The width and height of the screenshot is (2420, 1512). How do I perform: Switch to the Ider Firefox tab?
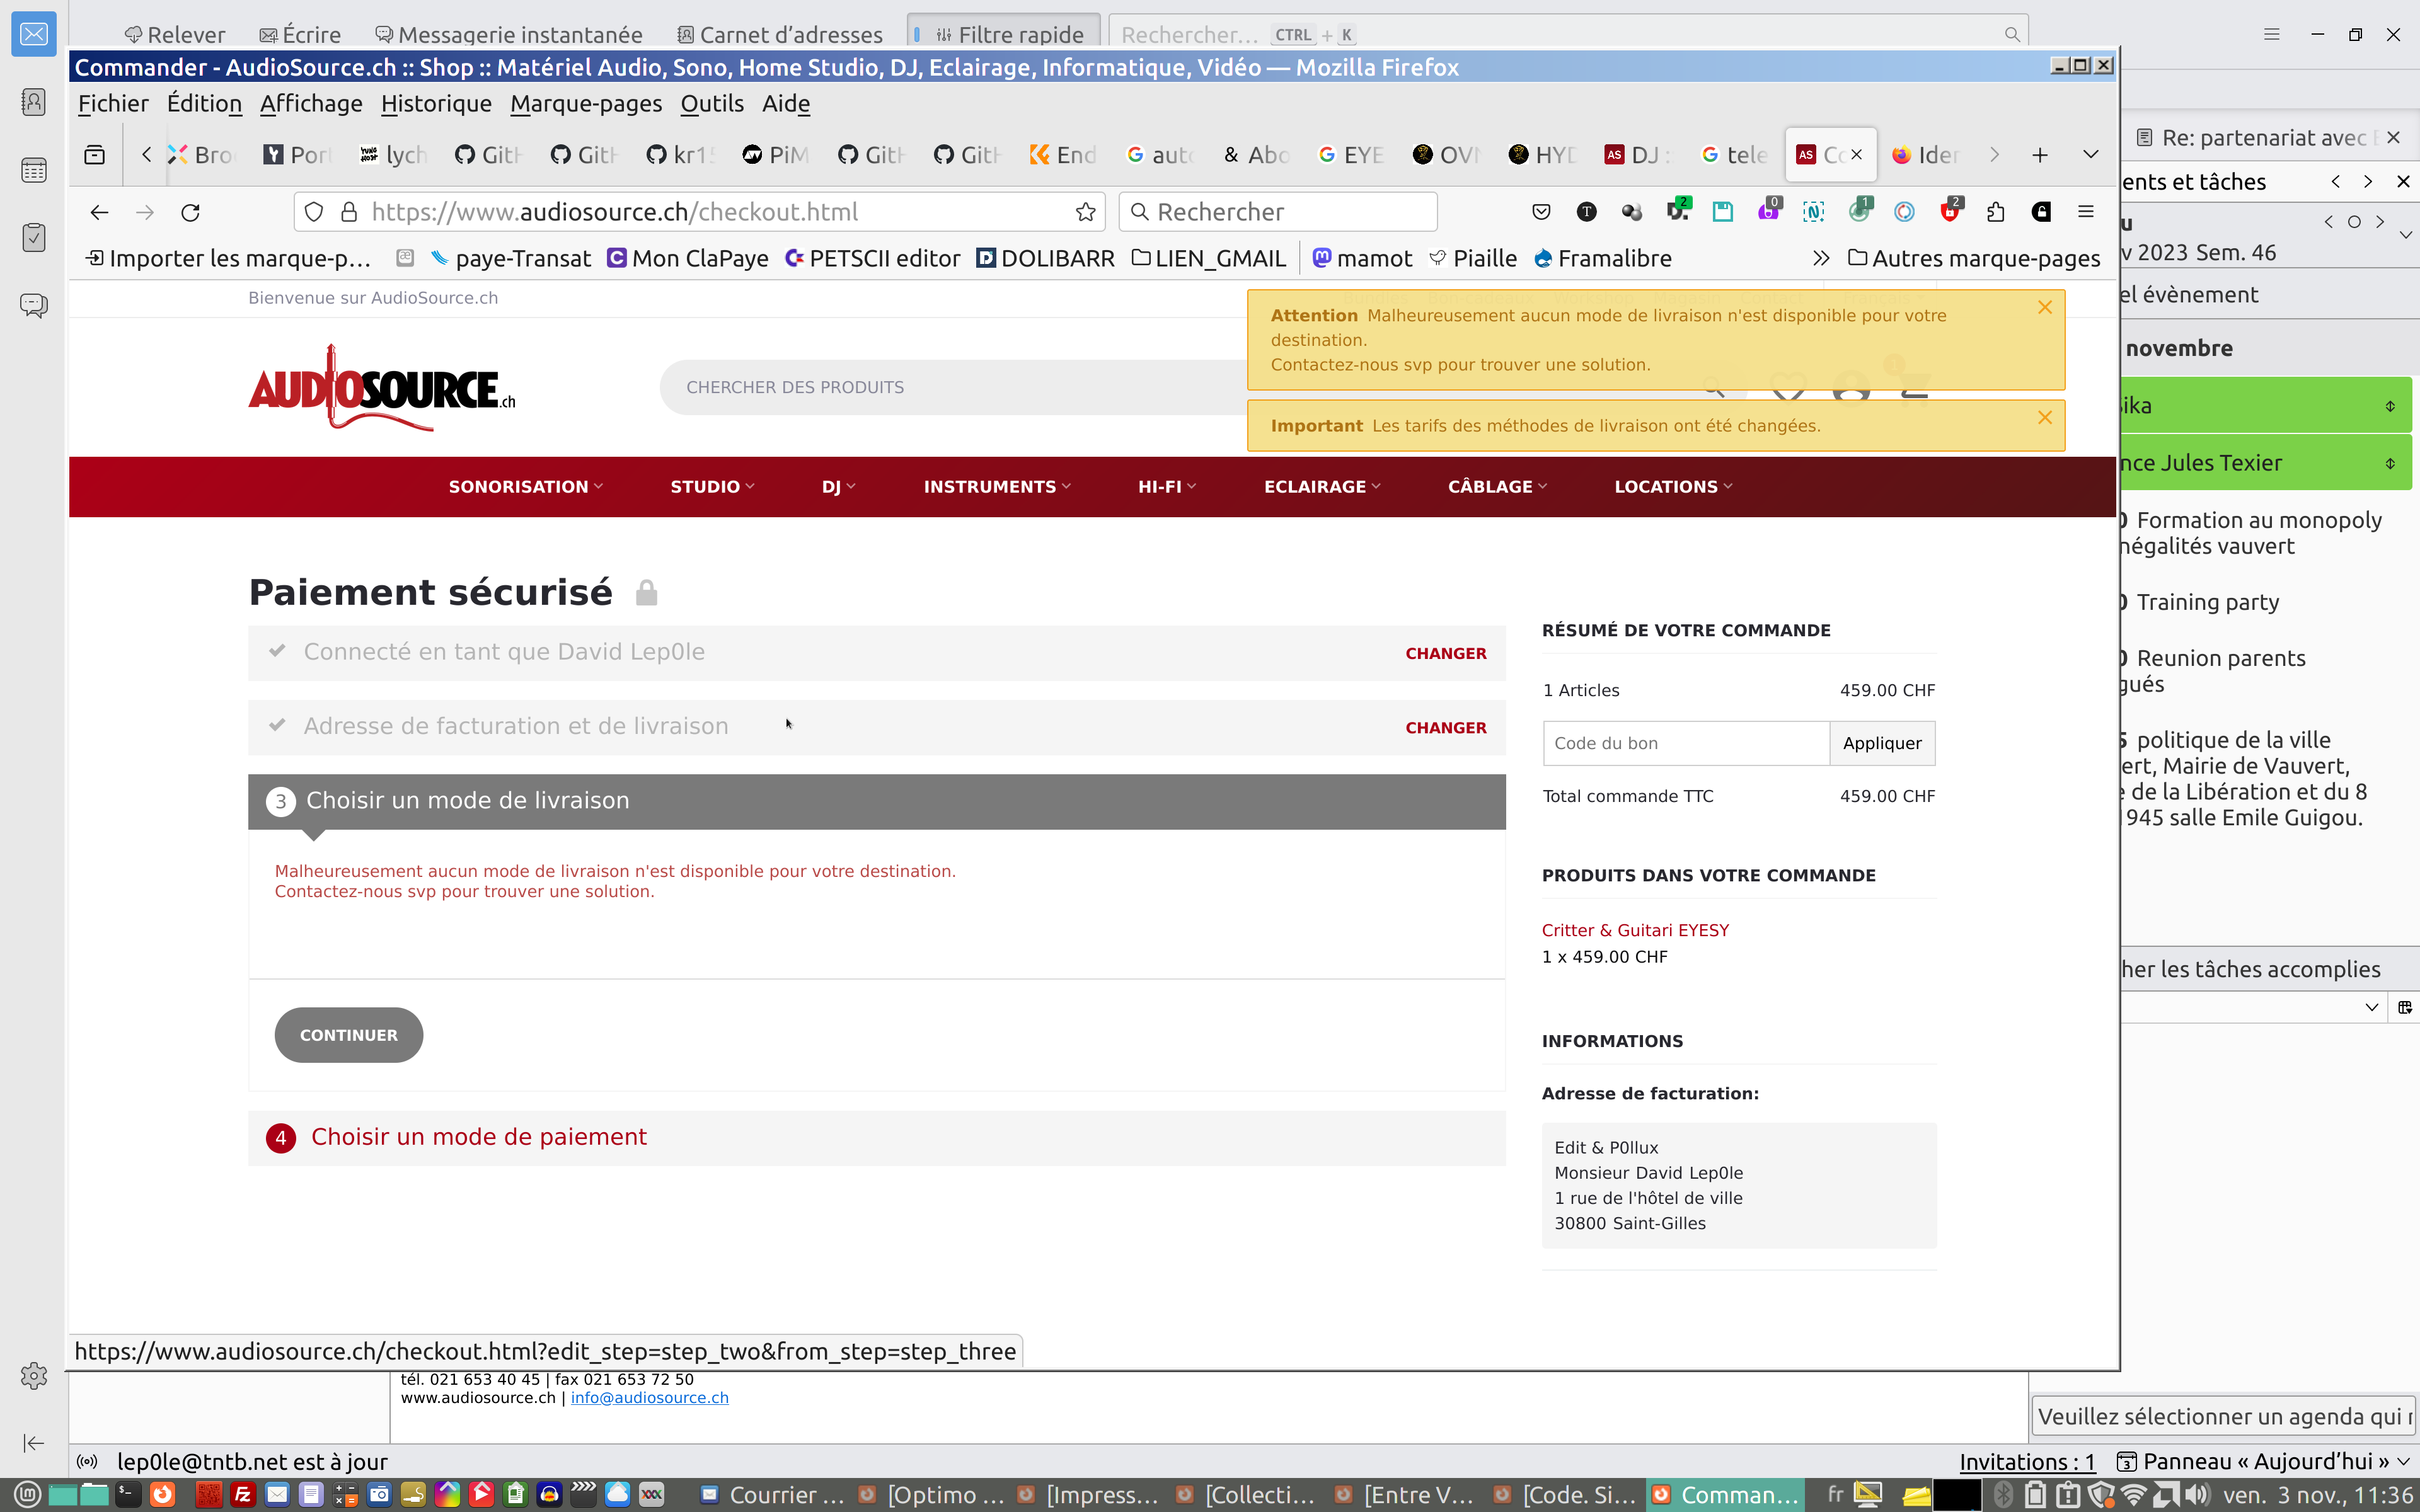(1925, 155)
